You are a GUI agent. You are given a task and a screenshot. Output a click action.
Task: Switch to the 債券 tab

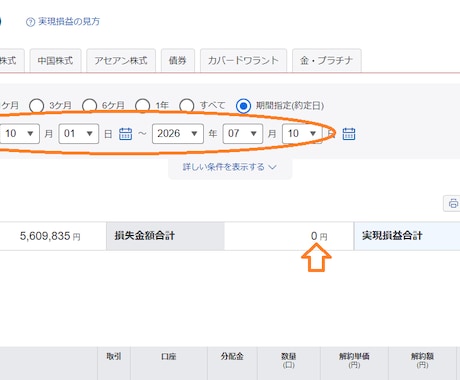coord(178,61)
